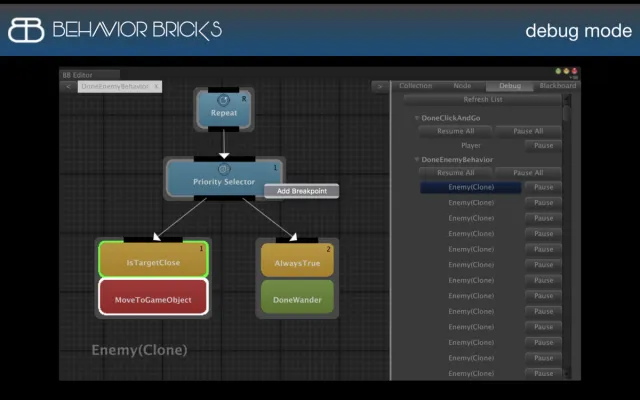Click the DoneClickAndGo group label
Image resolution: width=640 pixels, height=400 pixels.
coord(451,118)
